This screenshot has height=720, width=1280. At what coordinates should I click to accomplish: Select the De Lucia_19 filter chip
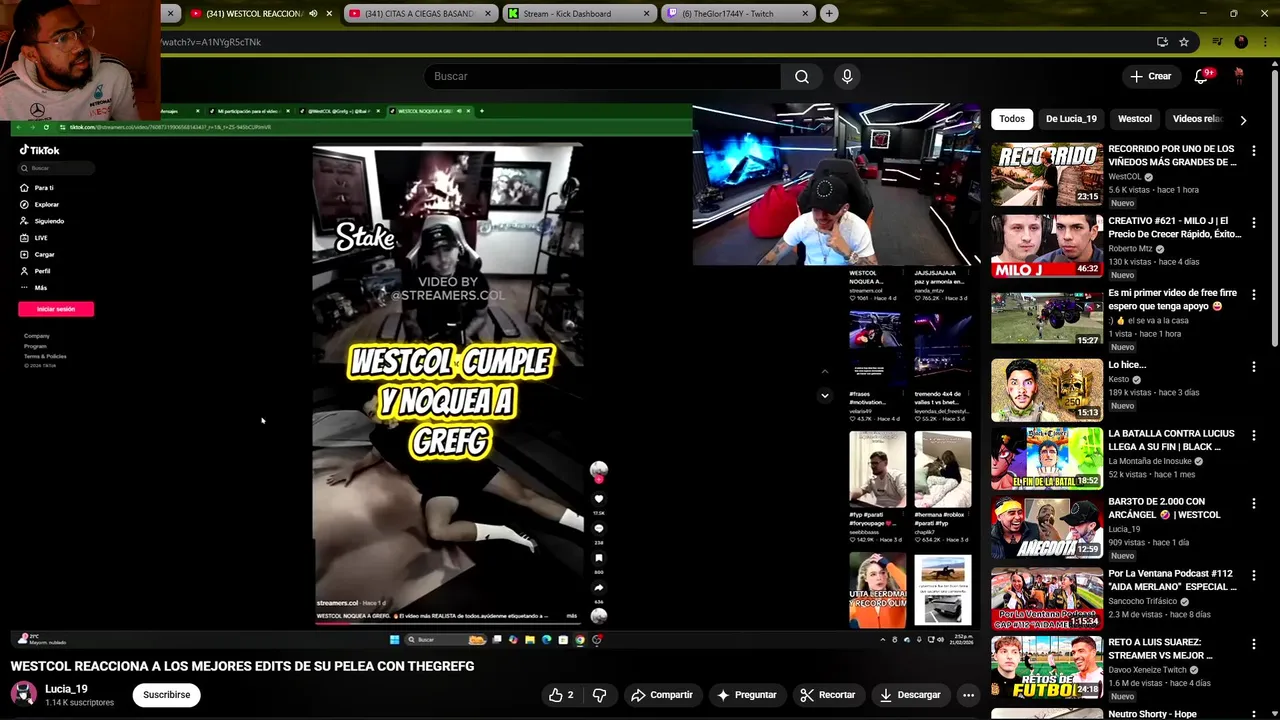[1071, 119]
